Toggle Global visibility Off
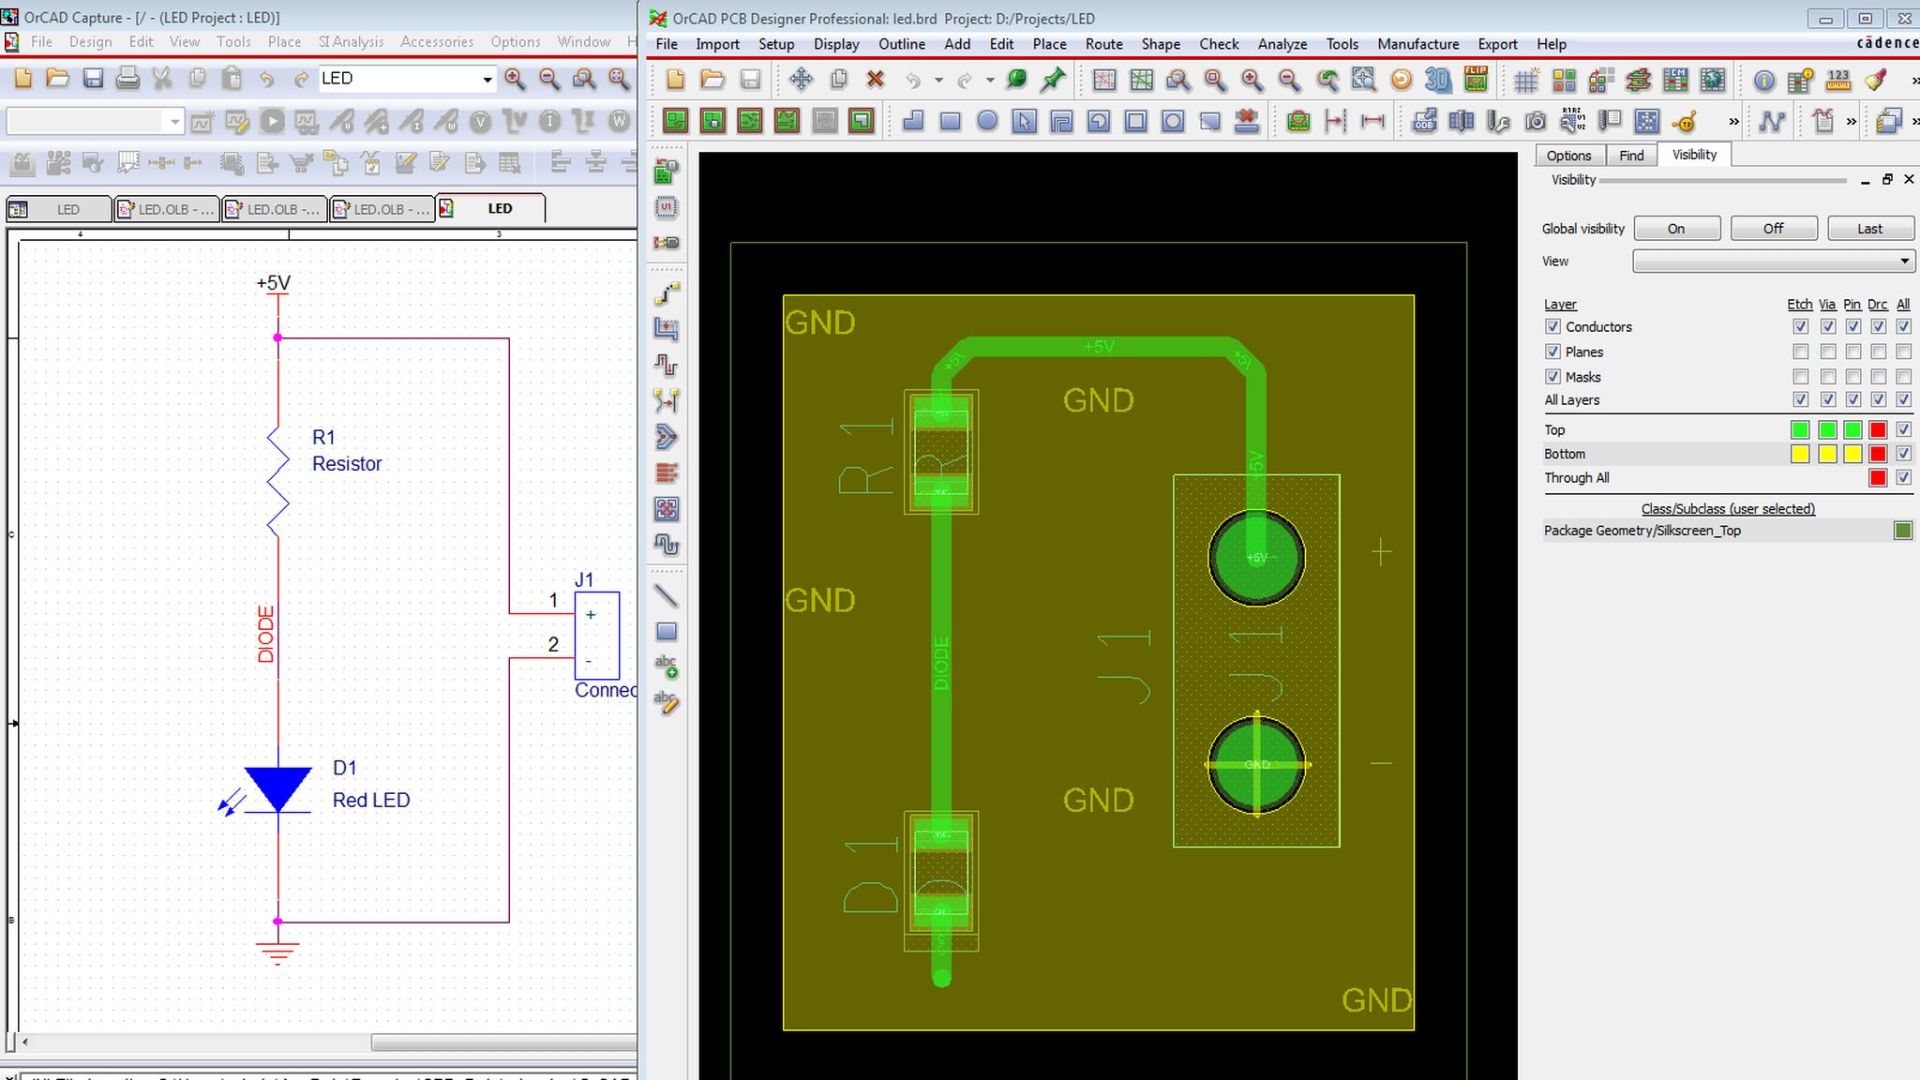 pyautogui.click(x=1772, y=228)
